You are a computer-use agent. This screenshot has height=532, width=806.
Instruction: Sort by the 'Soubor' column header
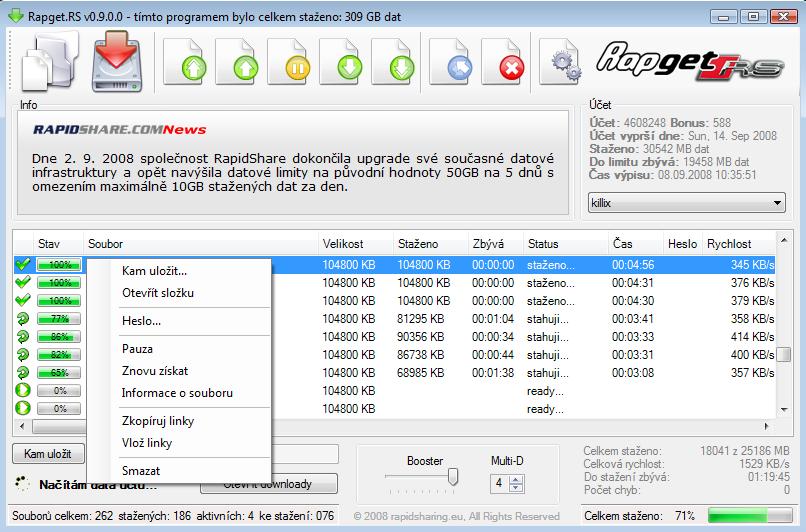(x=201, y=244)
